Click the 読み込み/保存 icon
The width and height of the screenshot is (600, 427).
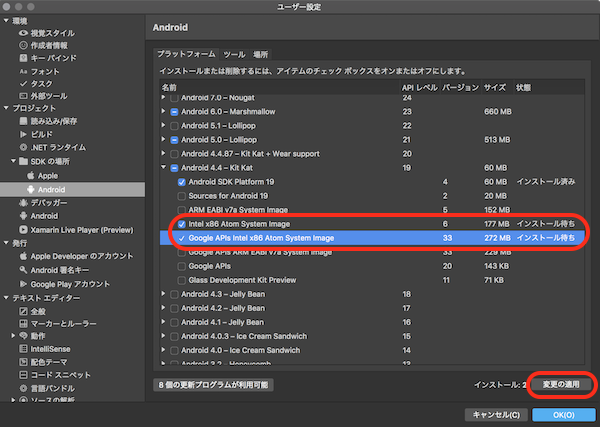pos(23,121)
